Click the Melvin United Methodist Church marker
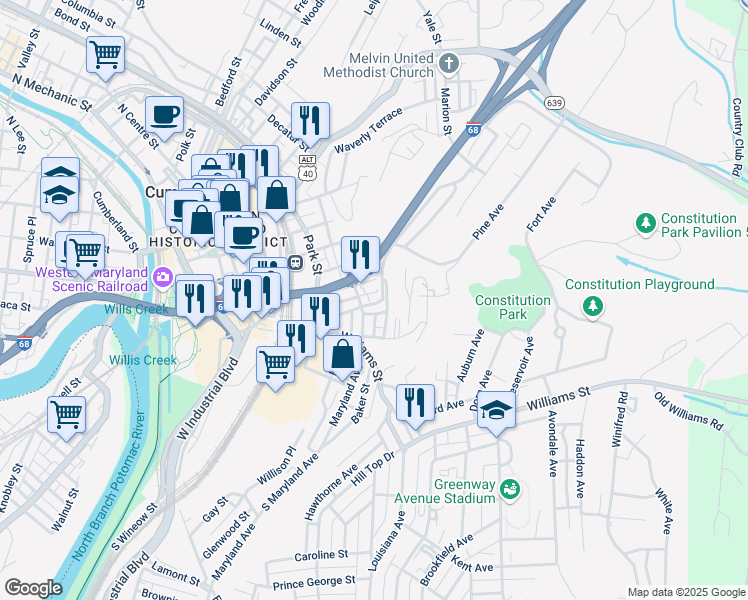 click(x=448, y=64)
